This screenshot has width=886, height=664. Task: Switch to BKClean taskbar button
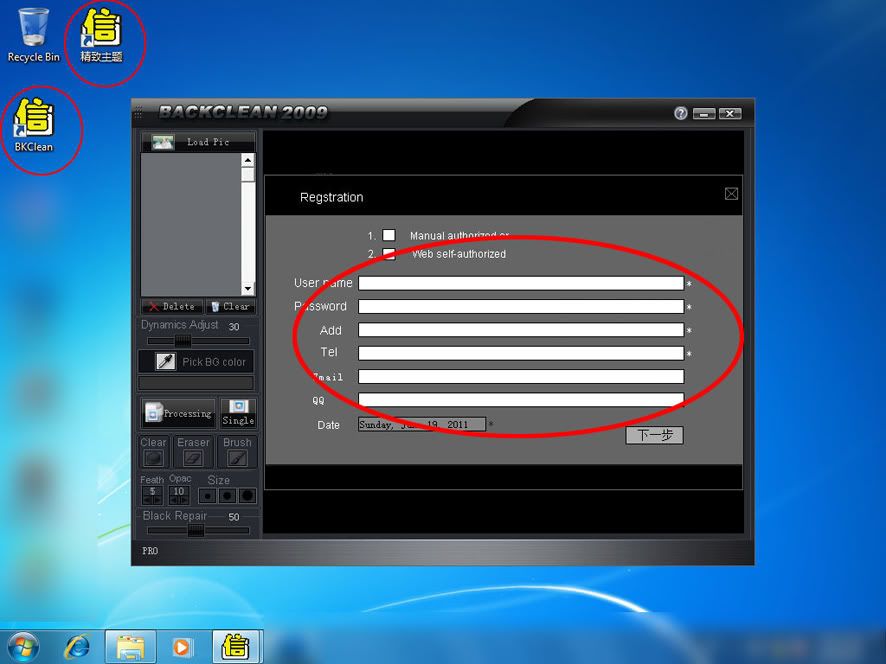tap(237, 647)
